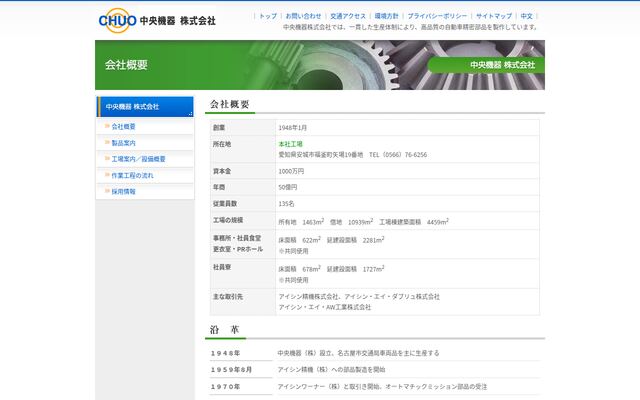Click the 1970年 history row year
The width and height of the screenshot is (640, 400).
tap(225, 387)
